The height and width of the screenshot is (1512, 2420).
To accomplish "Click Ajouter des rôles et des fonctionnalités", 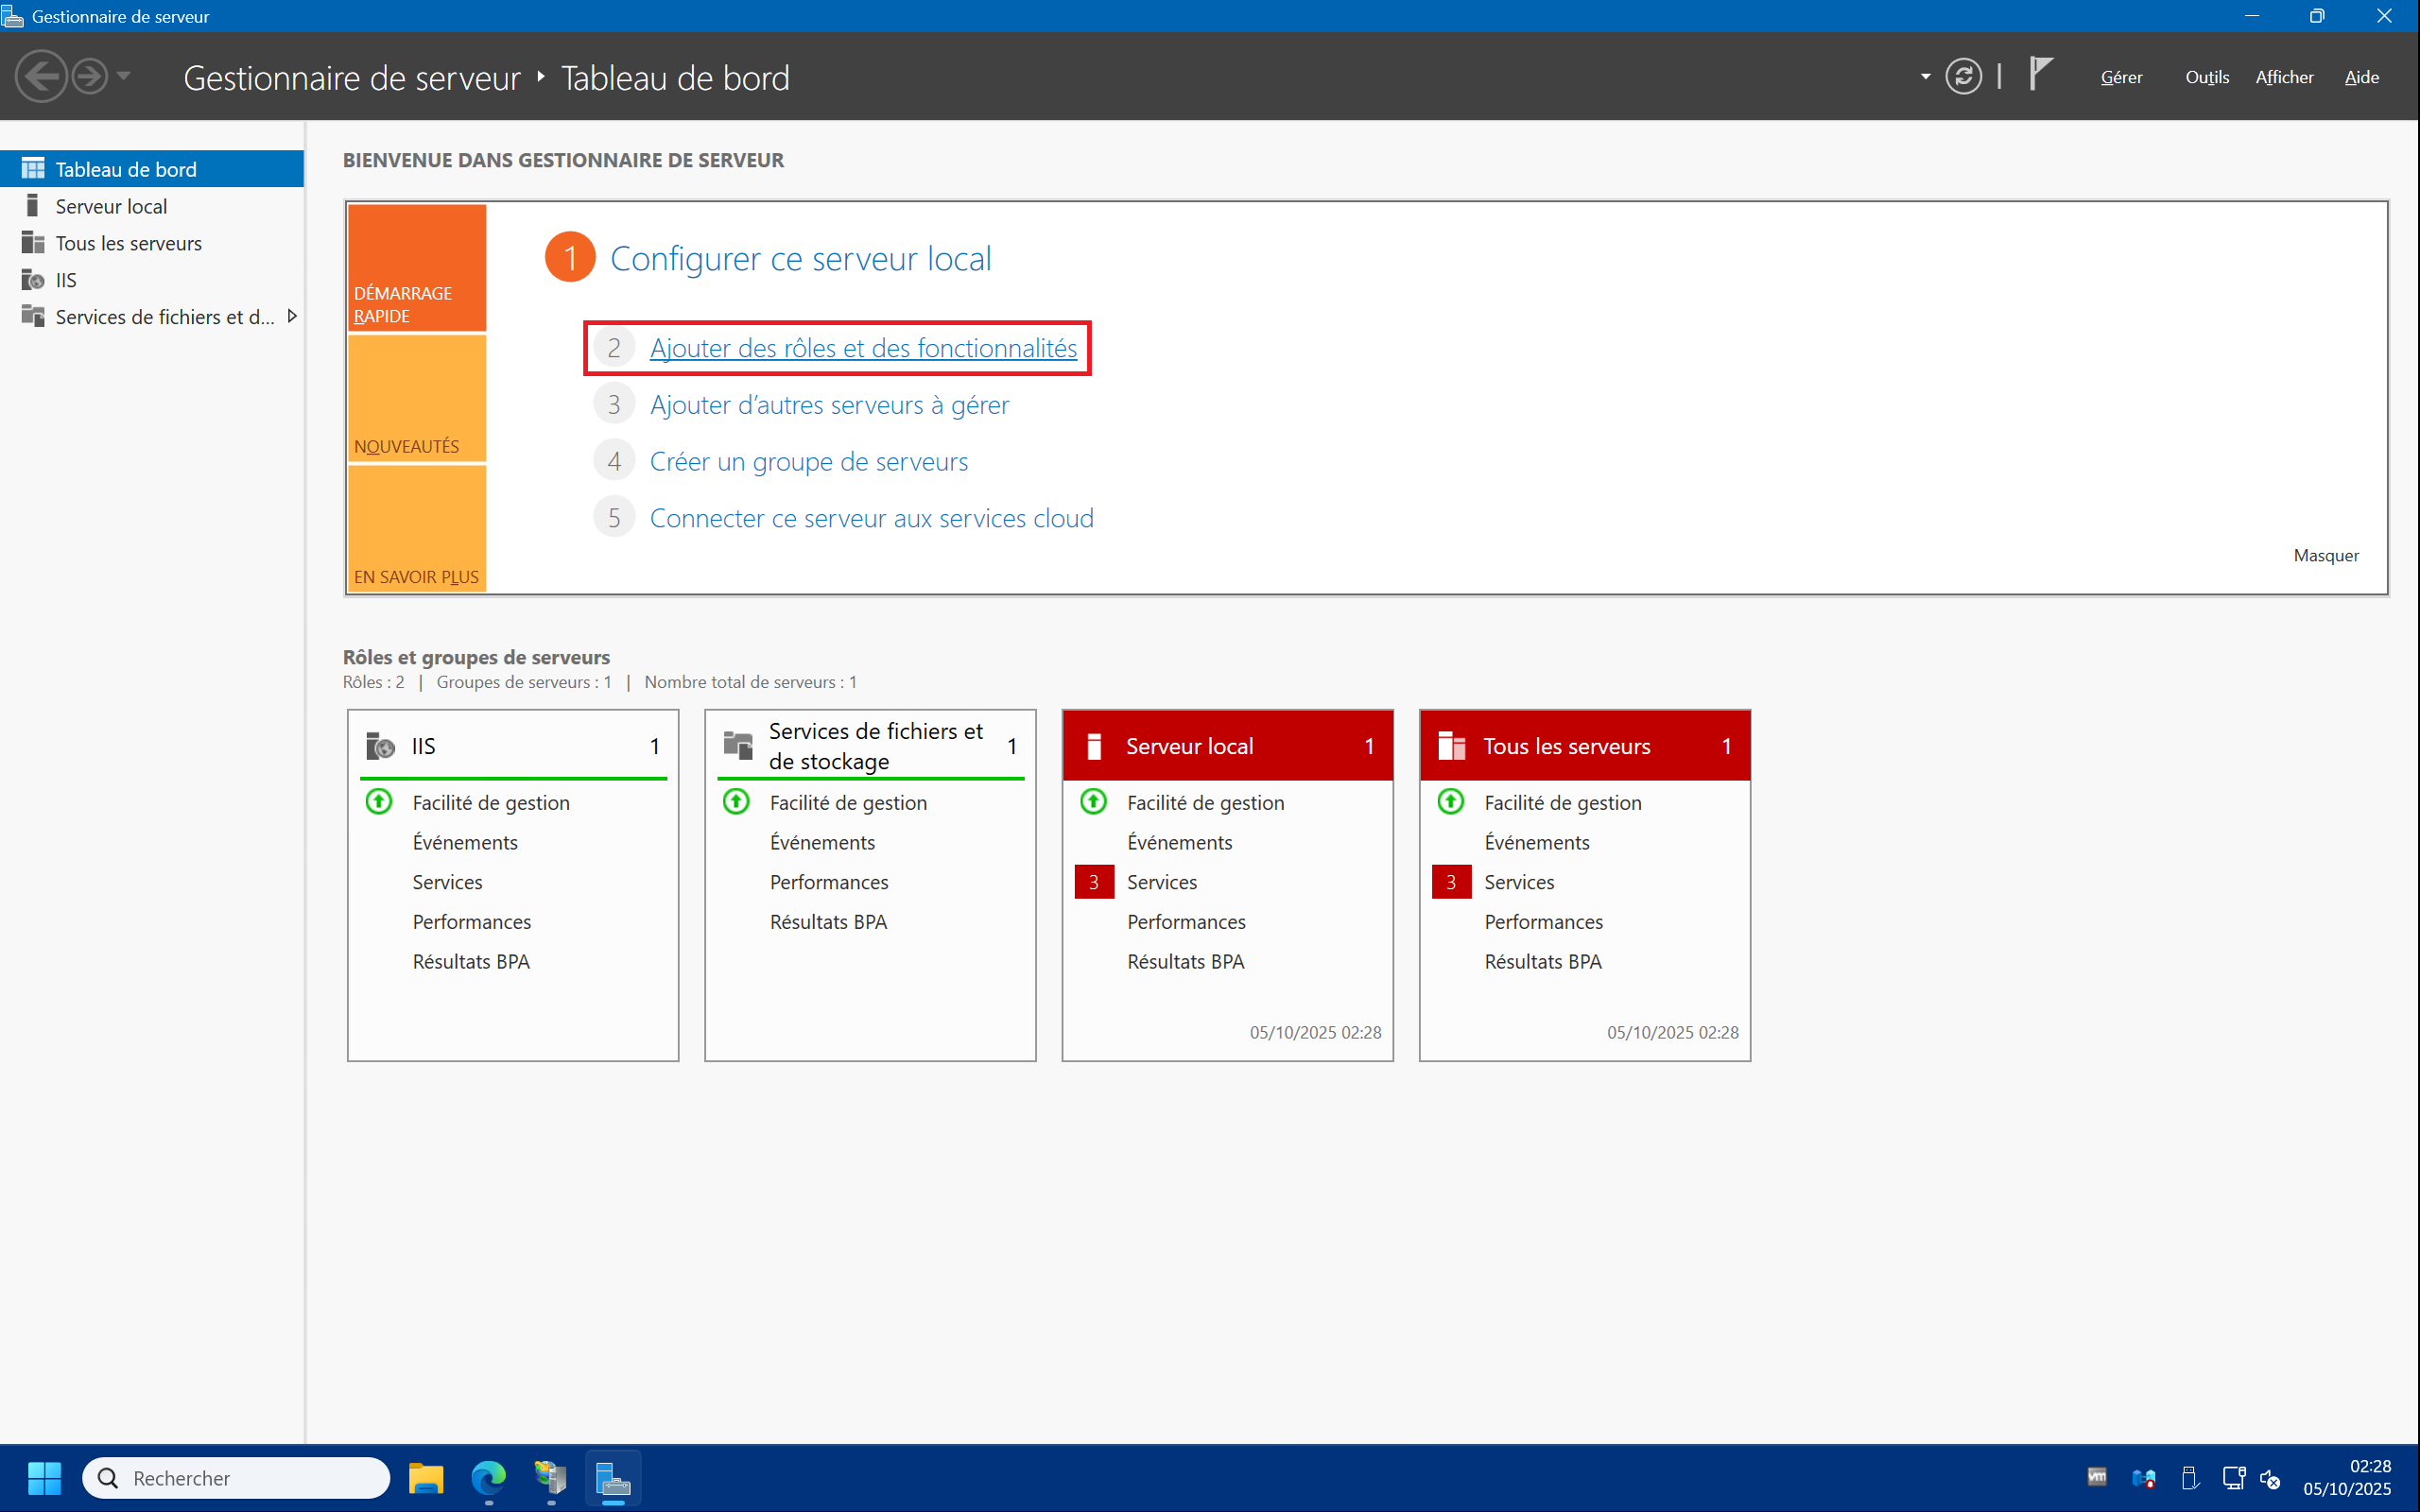I will [x=863, y=348].
